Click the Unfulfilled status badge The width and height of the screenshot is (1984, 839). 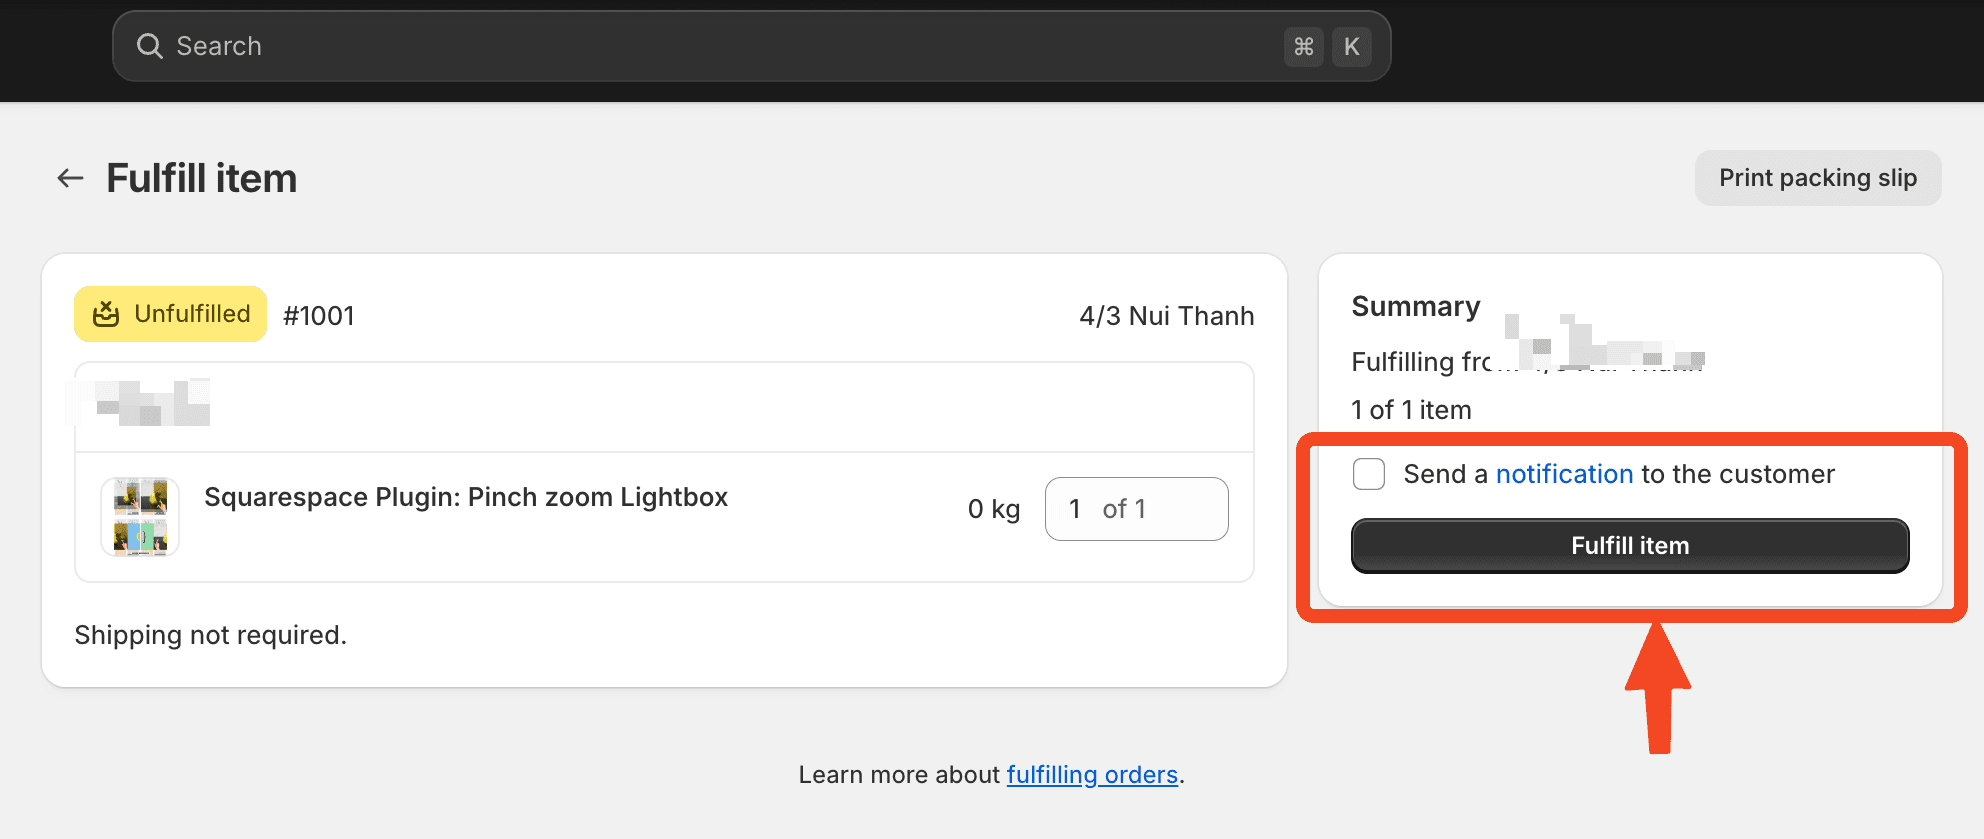click(171, 314)
